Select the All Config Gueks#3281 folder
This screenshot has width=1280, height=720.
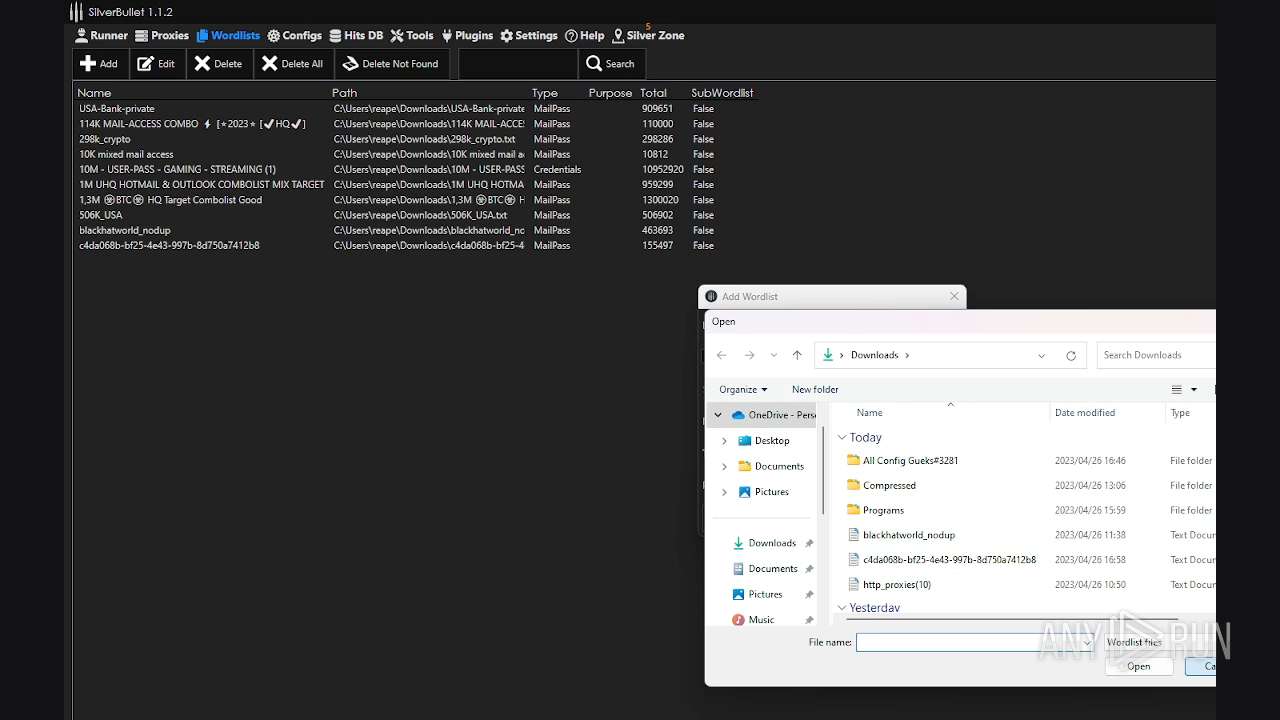[x=910, y=460]
